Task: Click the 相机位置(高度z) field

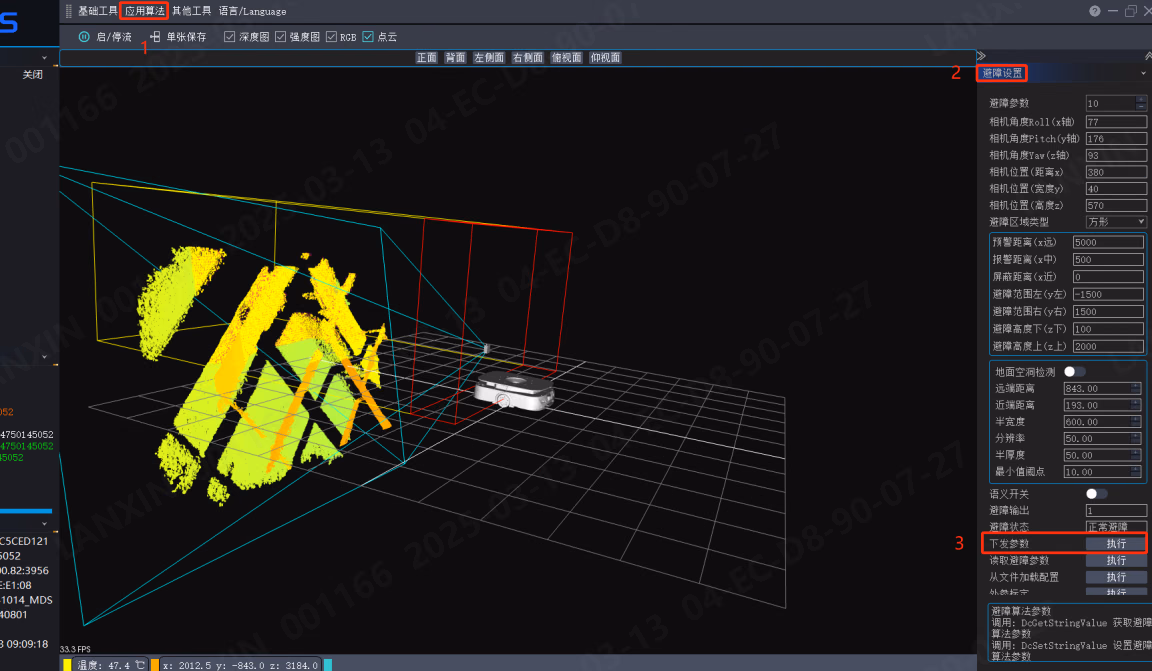Action: coord(1116,205)
